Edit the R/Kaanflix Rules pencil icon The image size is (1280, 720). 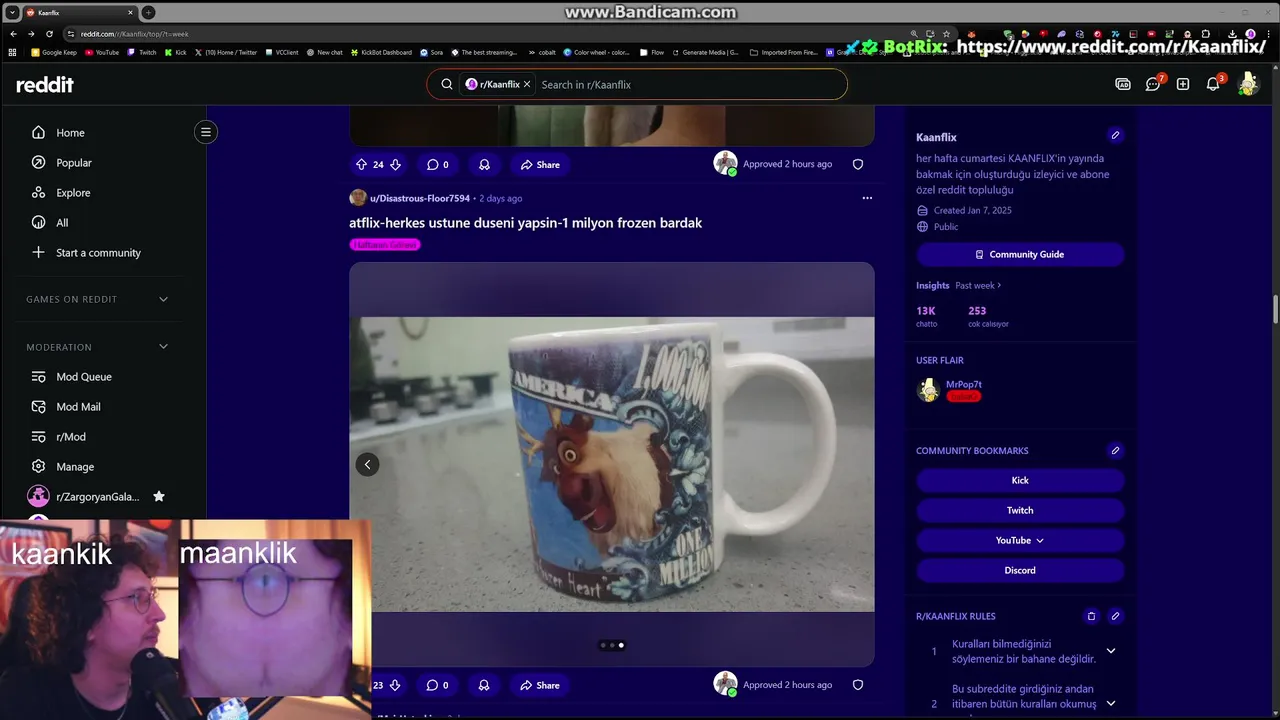click(1115, 617)
